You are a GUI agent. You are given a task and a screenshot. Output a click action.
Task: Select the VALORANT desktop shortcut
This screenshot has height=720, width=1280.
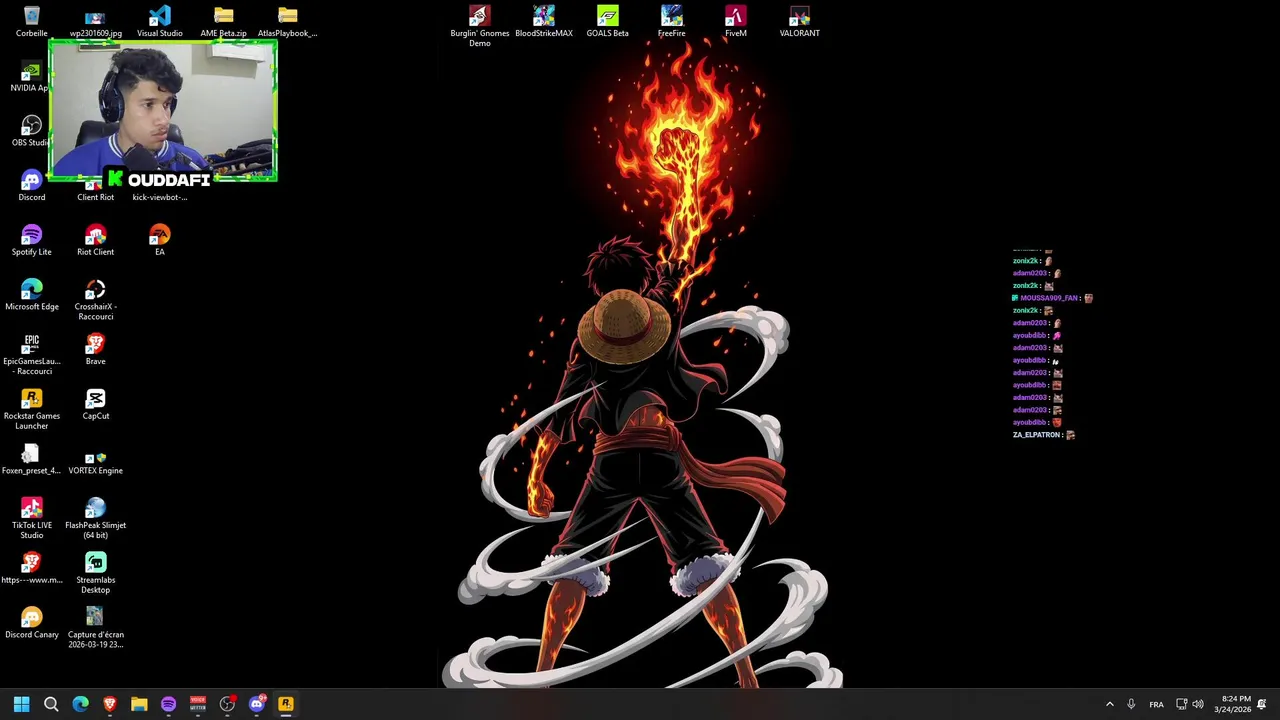tap(800, 22)
